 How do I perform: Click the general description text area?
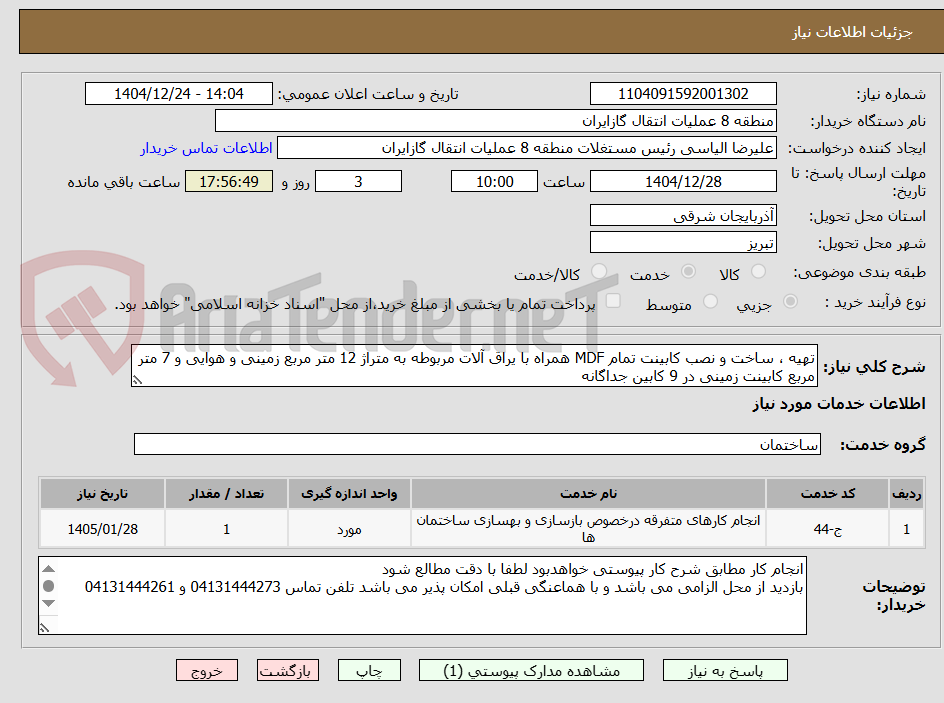click(x=474, y=366)
